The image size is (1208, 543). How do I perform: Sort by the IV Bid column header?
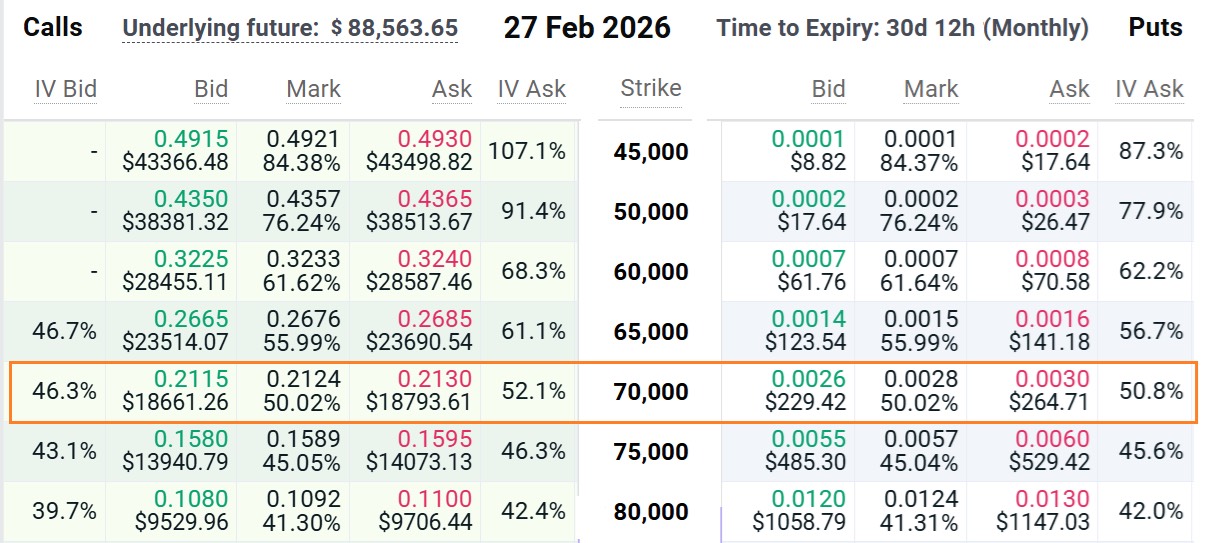click(66, 89)
